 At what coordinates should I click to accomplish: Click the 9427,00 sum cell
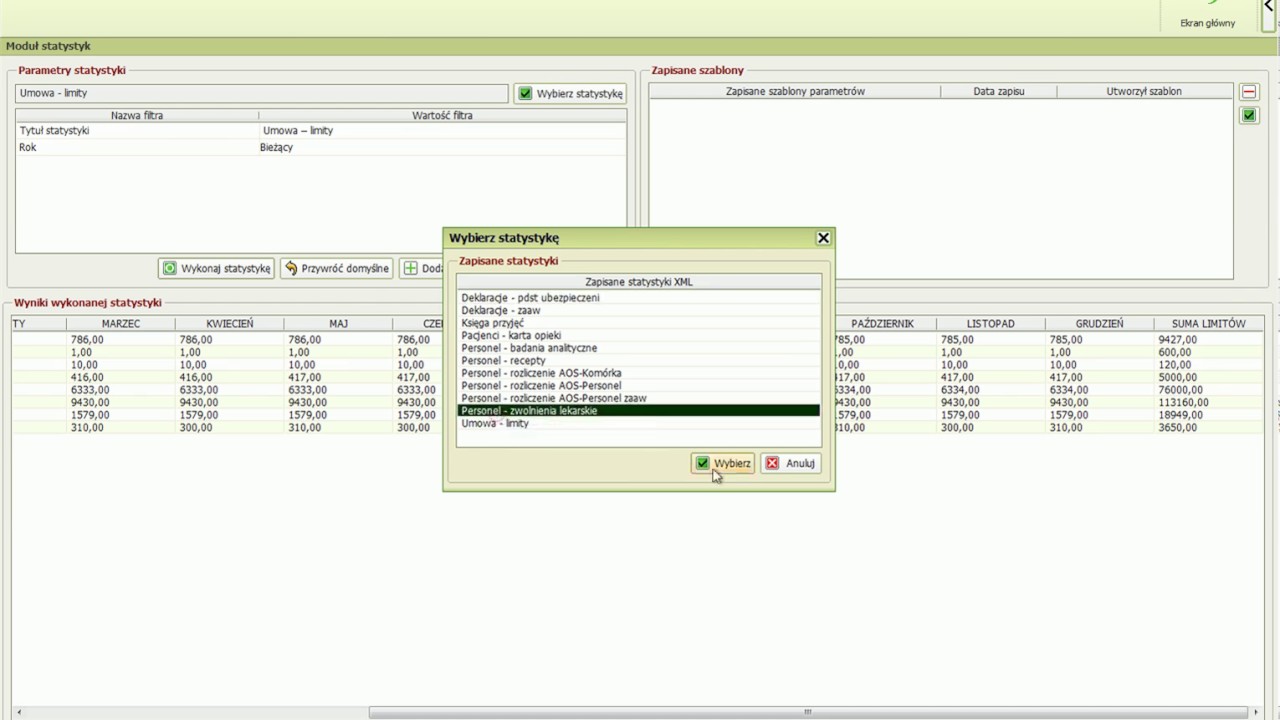coord(1177,340)
